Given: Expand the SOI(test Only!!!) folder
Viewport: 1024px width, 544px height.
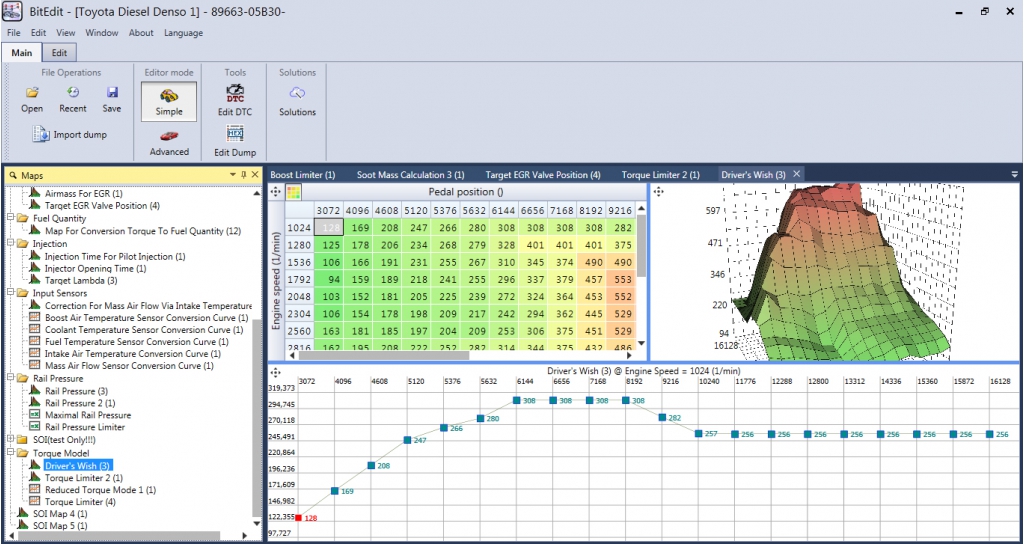Looking at the screenshot, I should coord(11,440).
